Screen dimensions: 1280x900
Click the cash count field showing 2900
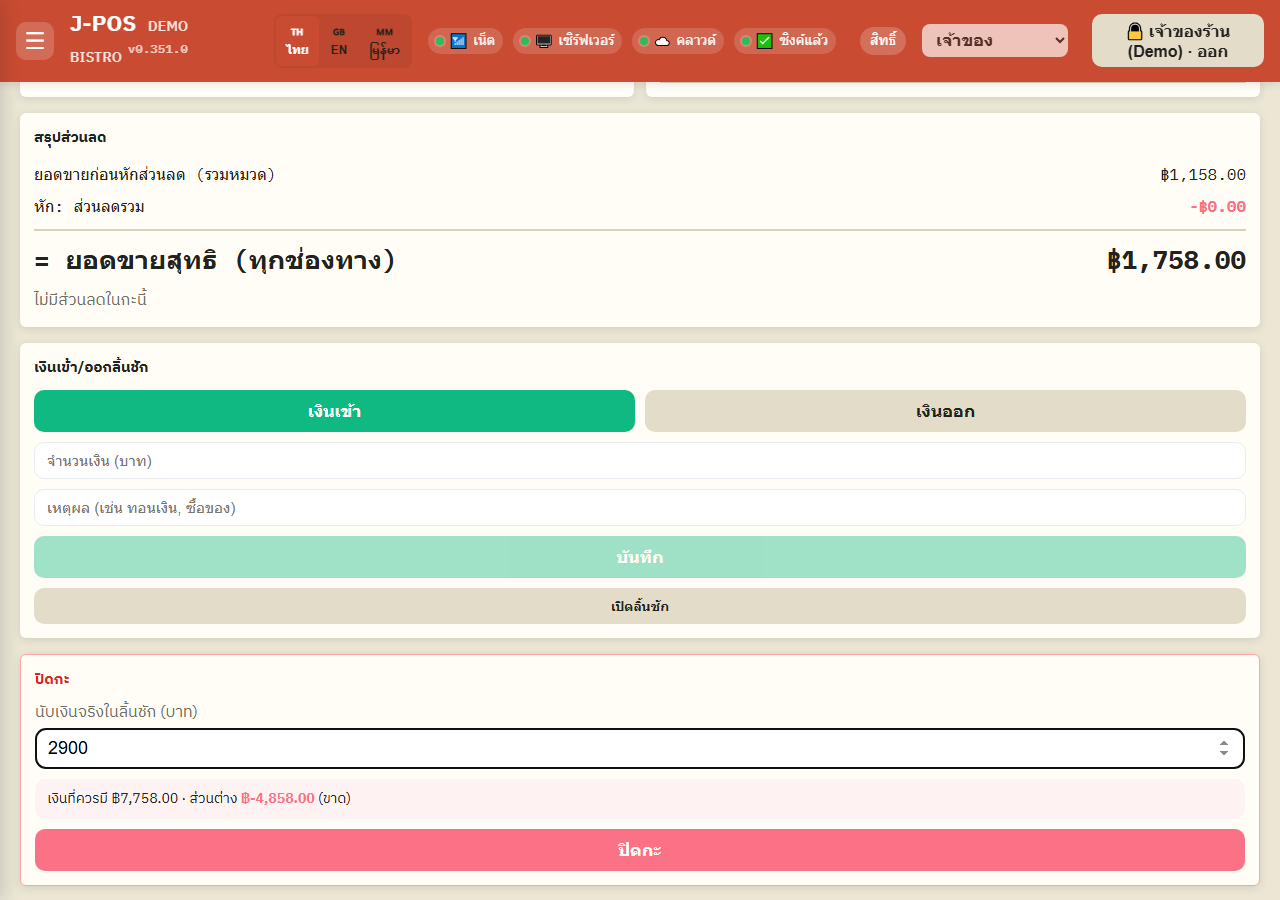(640, 748)
